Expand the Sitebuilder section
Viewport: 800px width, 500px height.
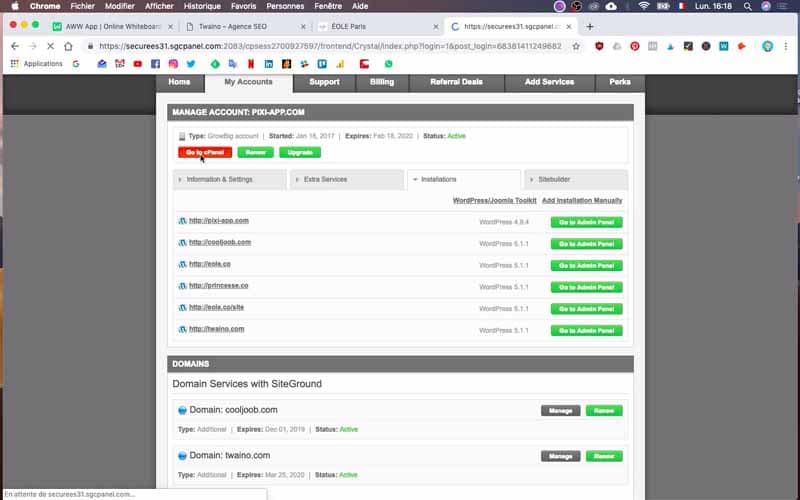[576, 180]
